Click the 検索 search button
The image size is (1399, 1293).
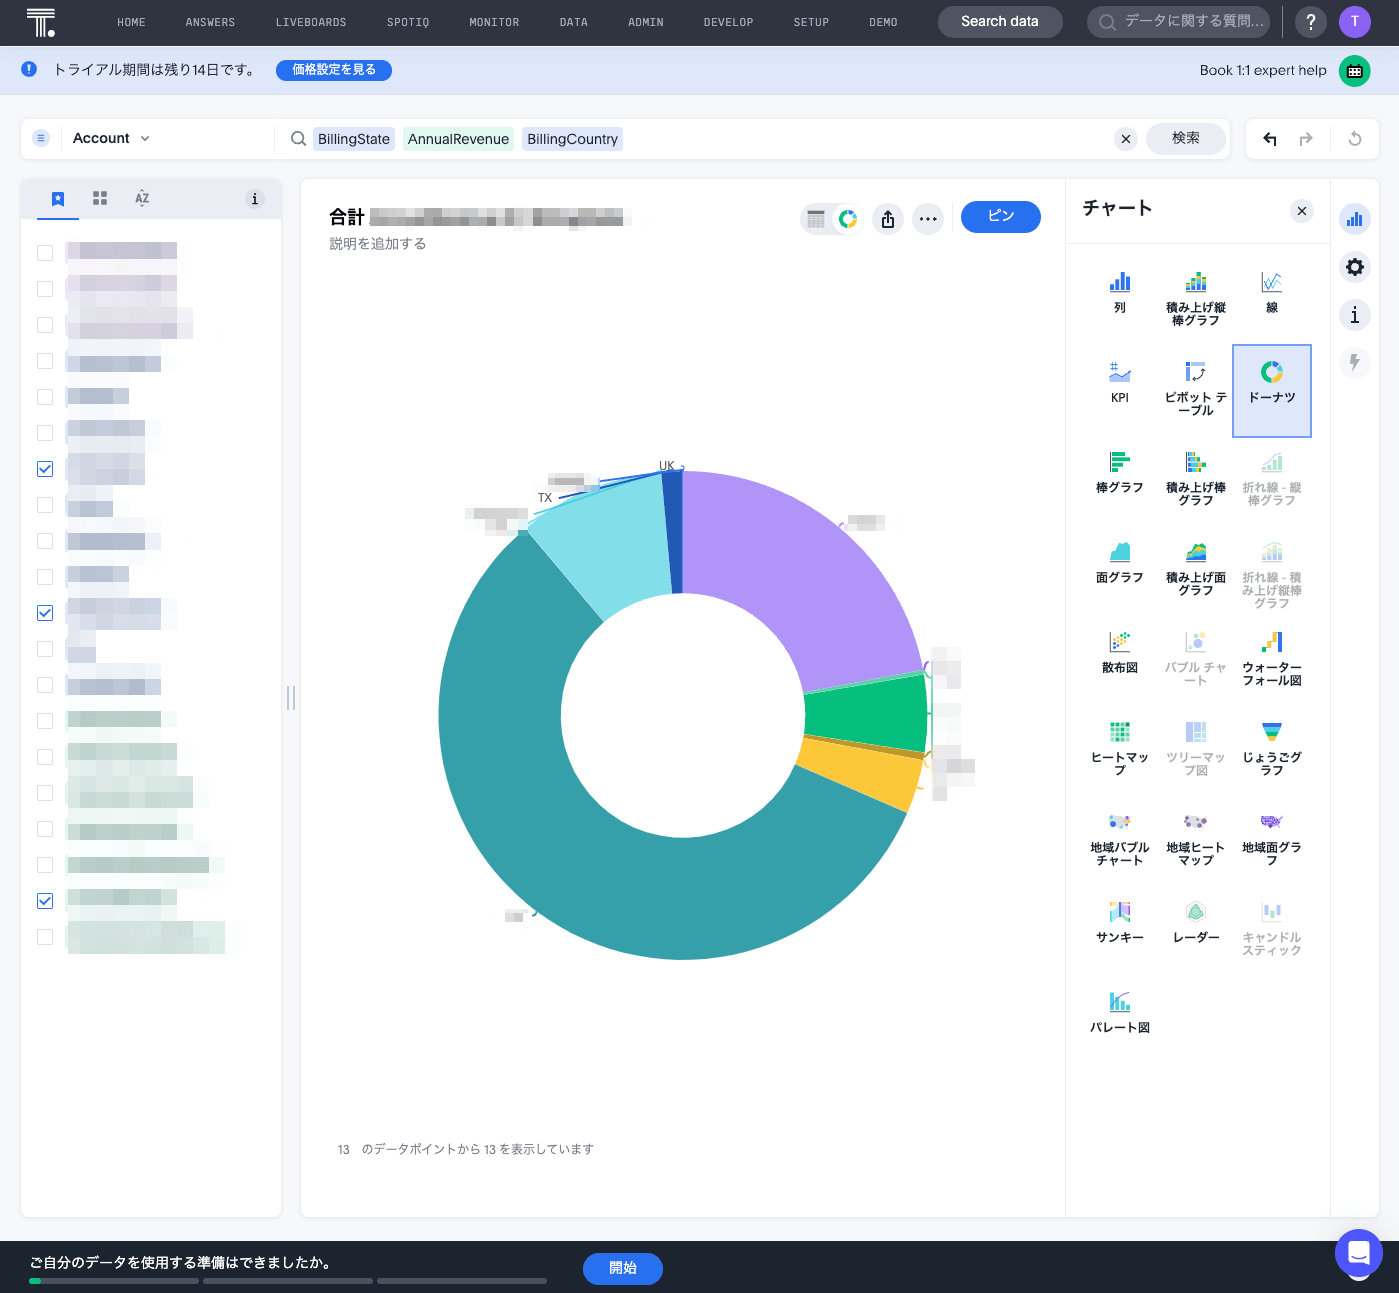click(x=1185, y=139)
